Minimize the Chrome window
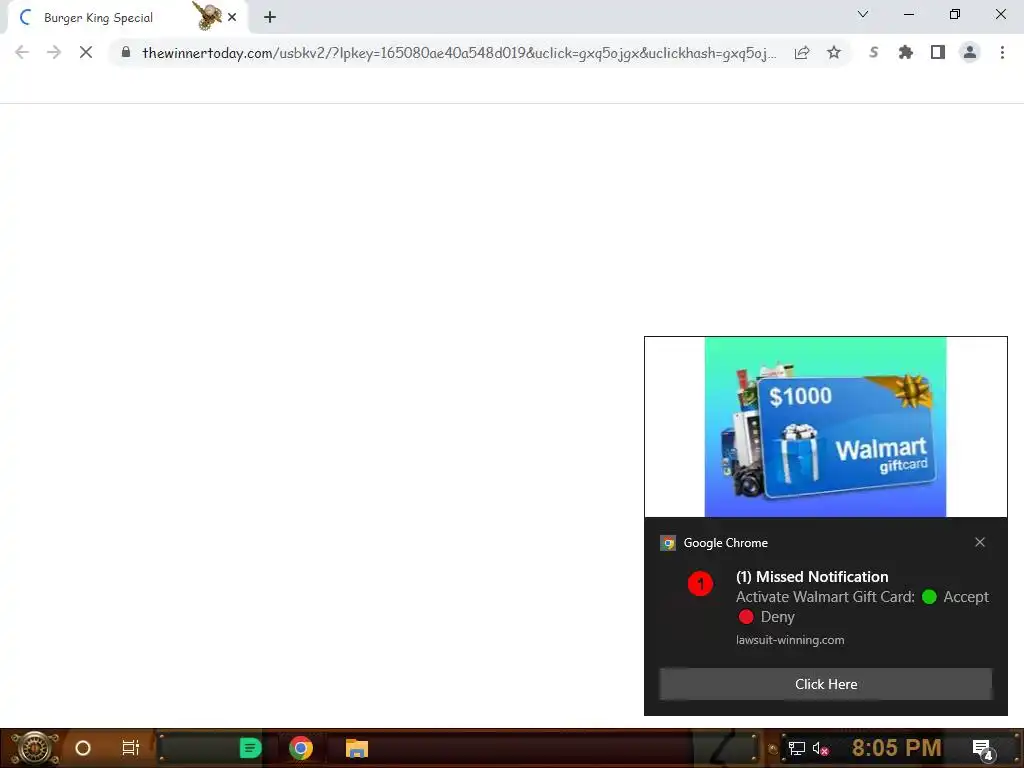The height and width of the screenshot is (768, 1024). click(x=908, y=14)
